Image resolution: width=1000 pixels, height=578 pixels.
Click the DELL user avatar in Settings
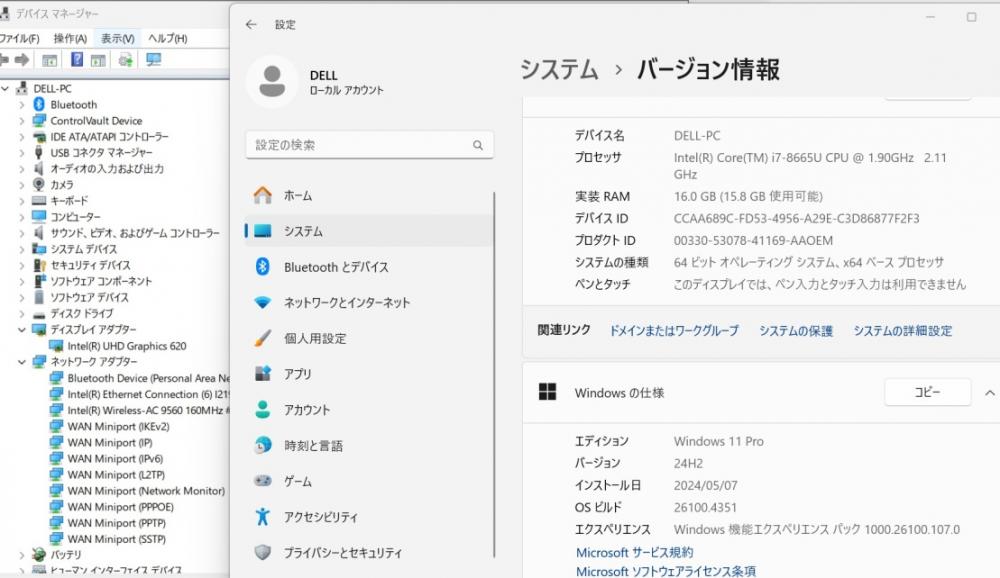(x=272, y=82)
